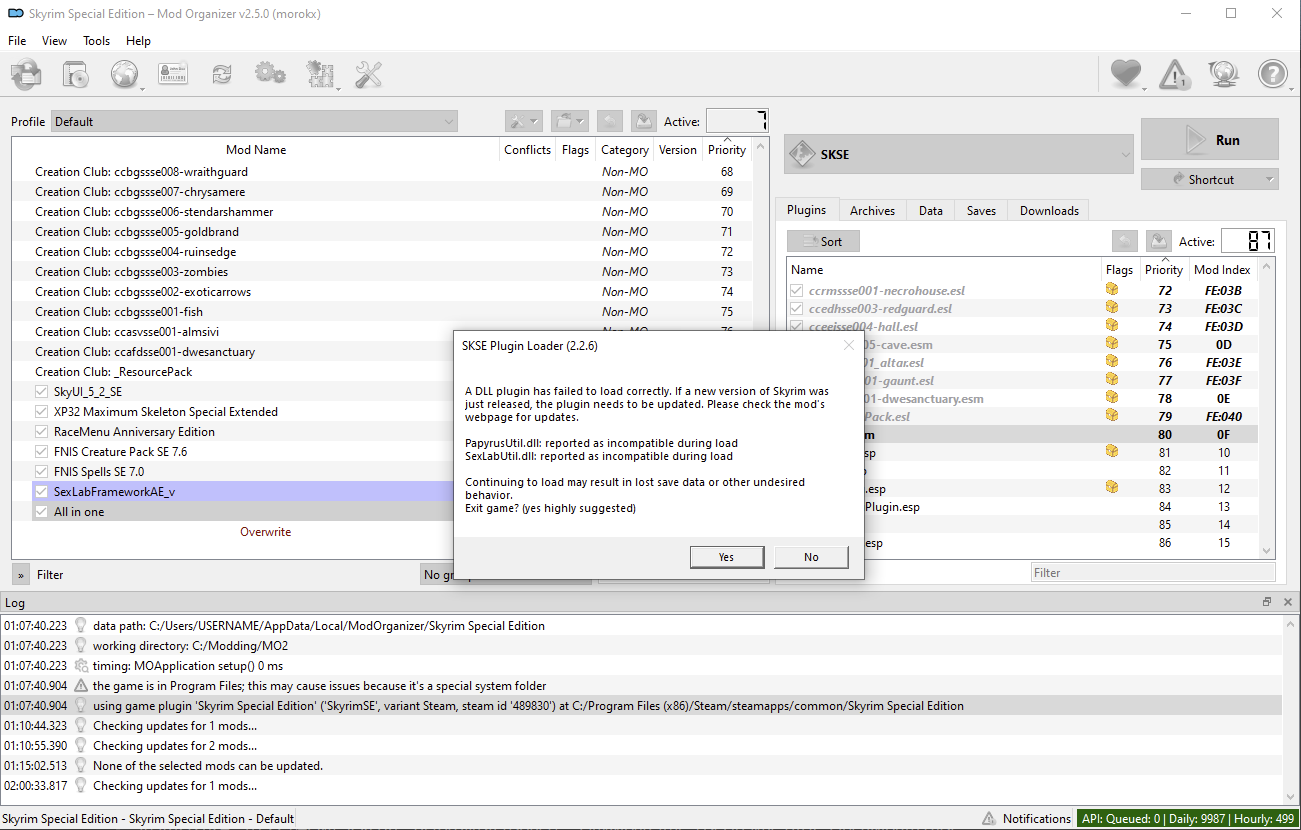The height and width of the screenshot is (830, 1301).
Task: Toggle RaceMenu Anniversary Edition checkbox
Action: click(x=41, y=432)
